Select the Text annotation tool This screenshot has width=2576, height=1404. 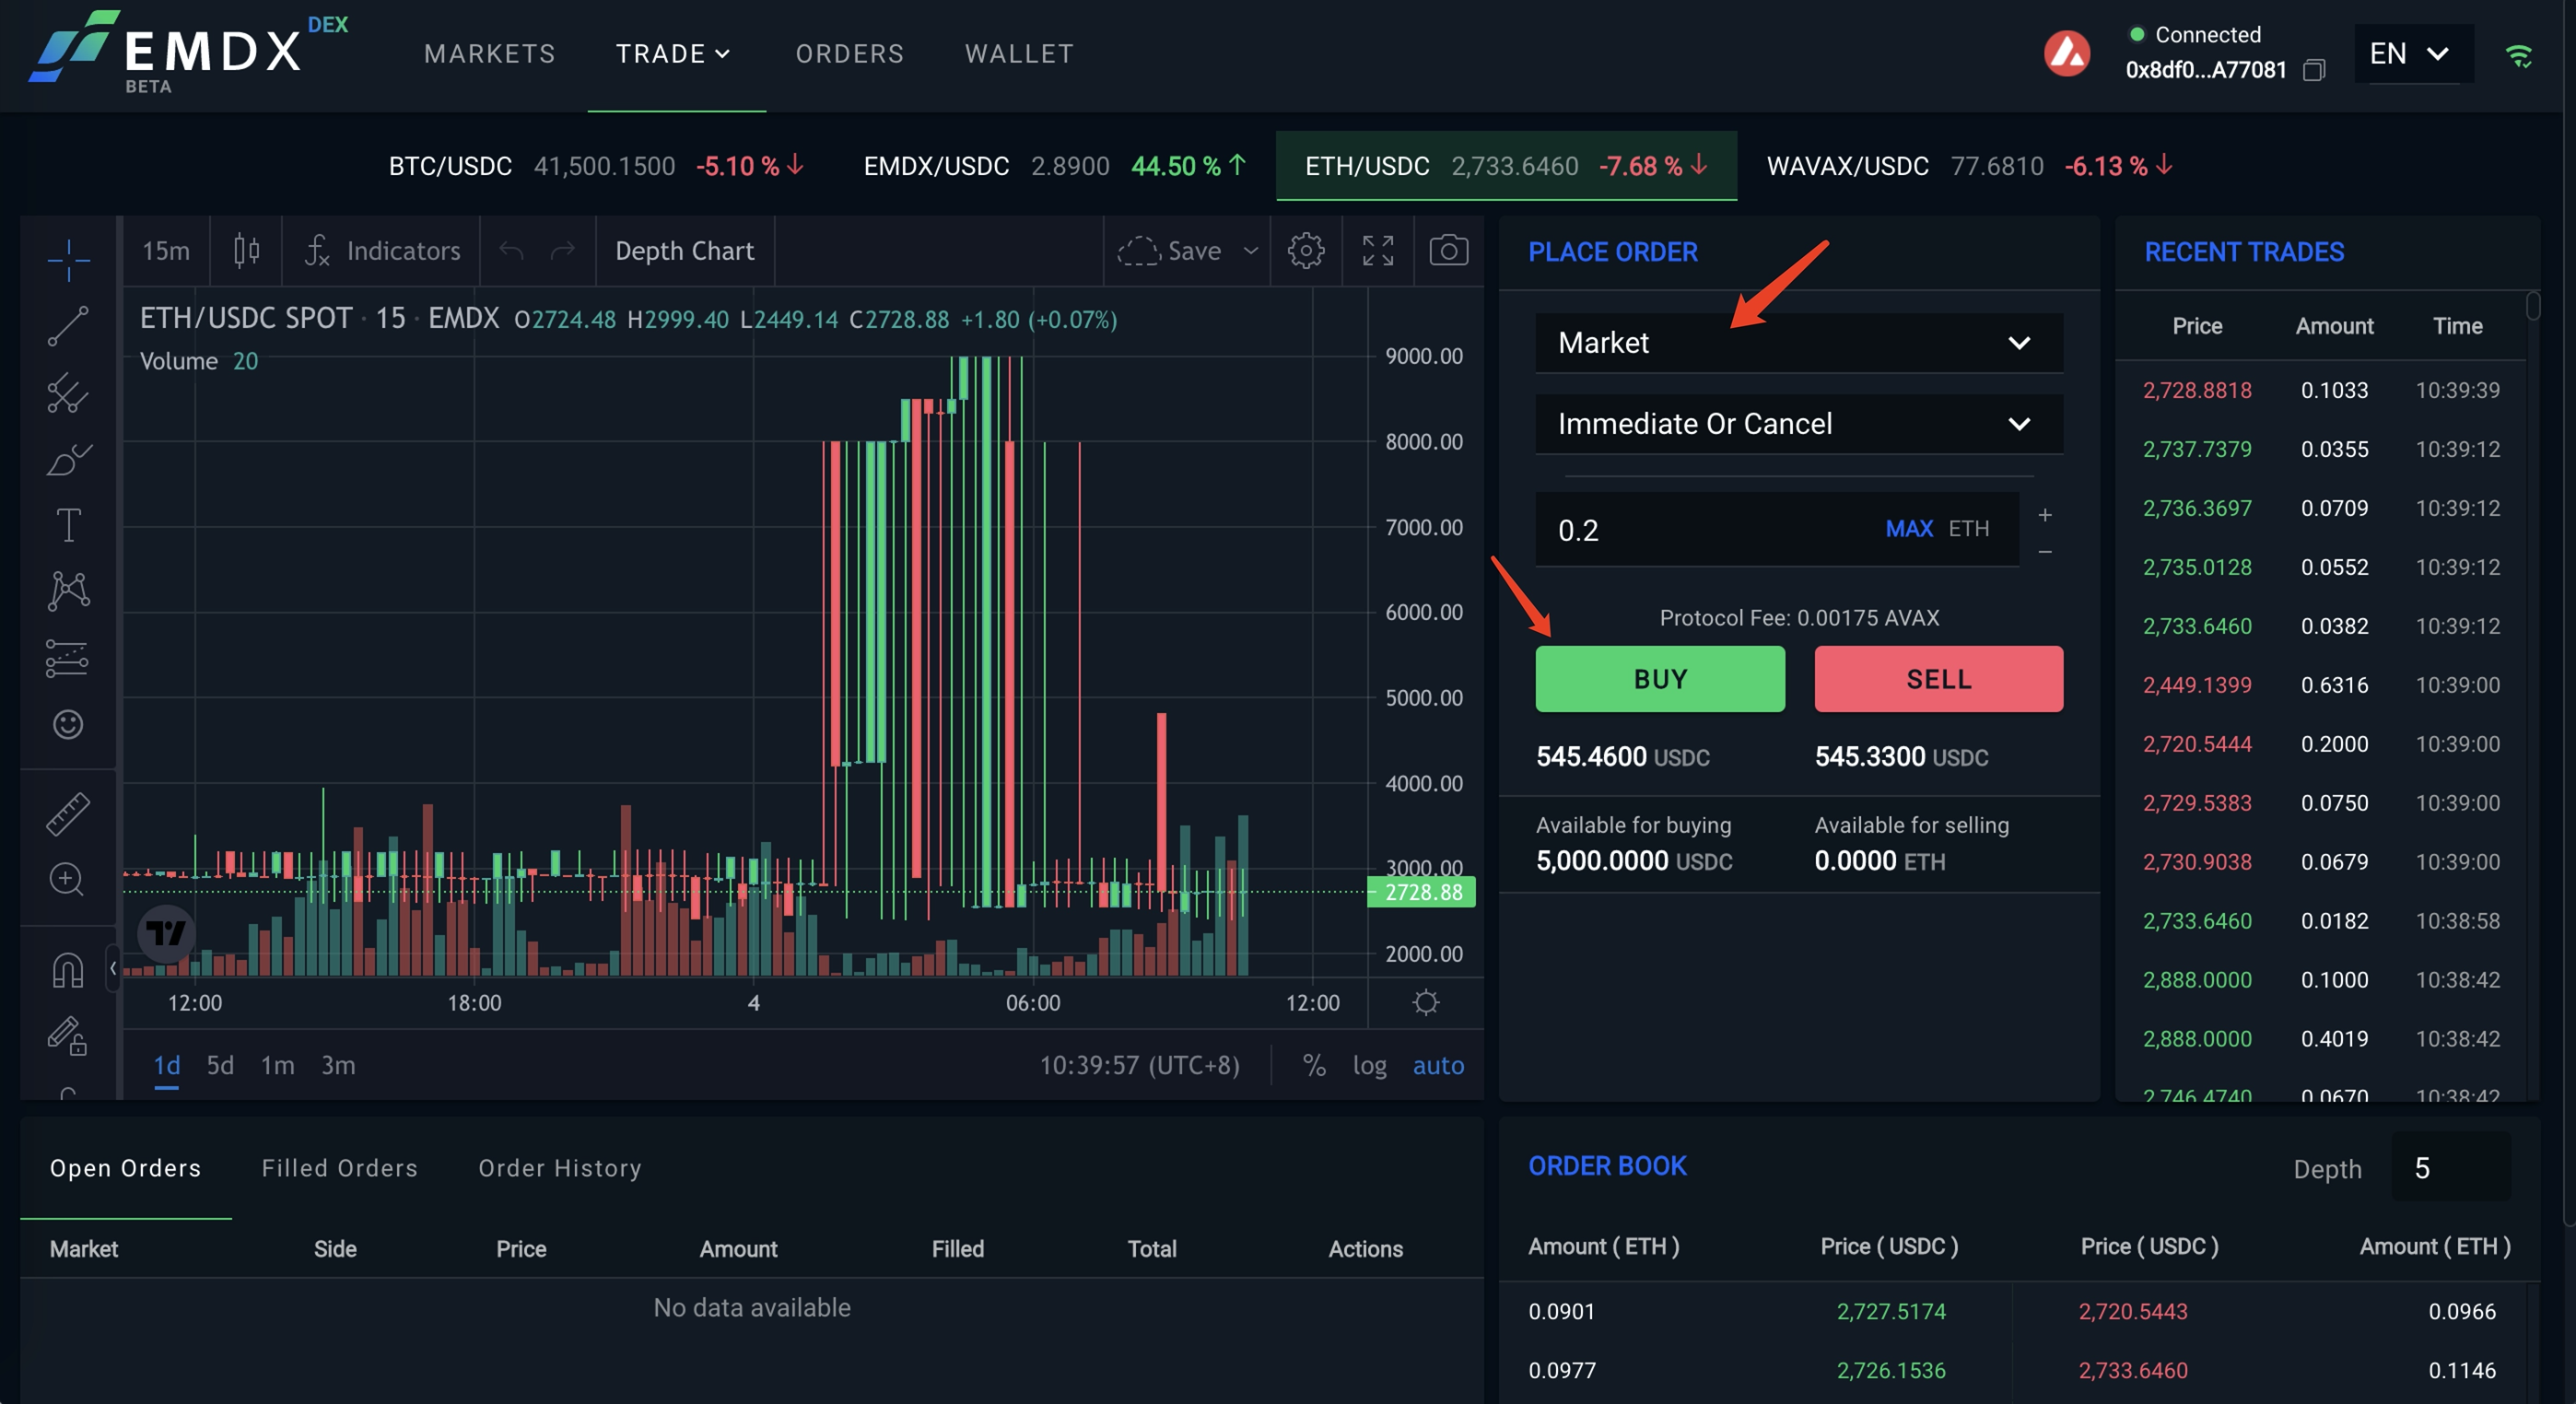click(68, 525)
